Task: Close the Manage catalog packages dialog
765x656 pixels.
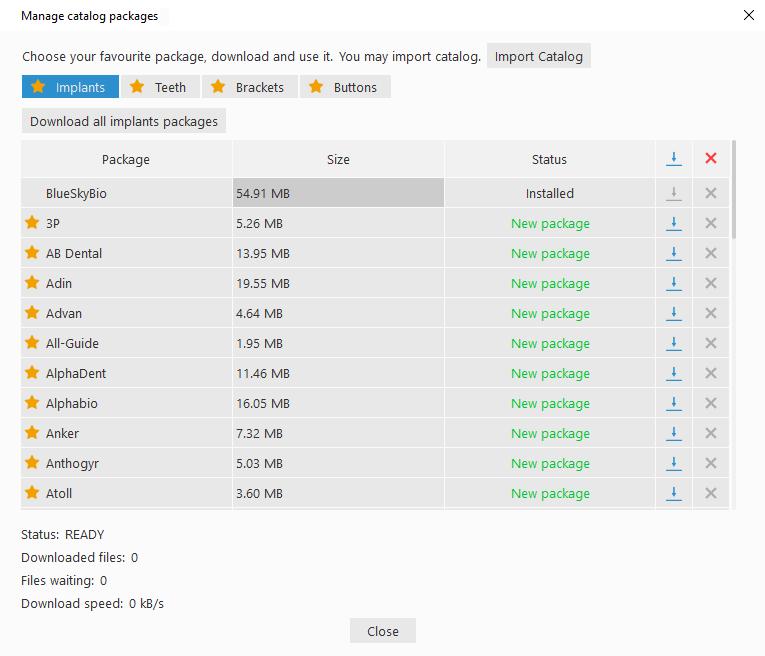Action: [748, 15]
